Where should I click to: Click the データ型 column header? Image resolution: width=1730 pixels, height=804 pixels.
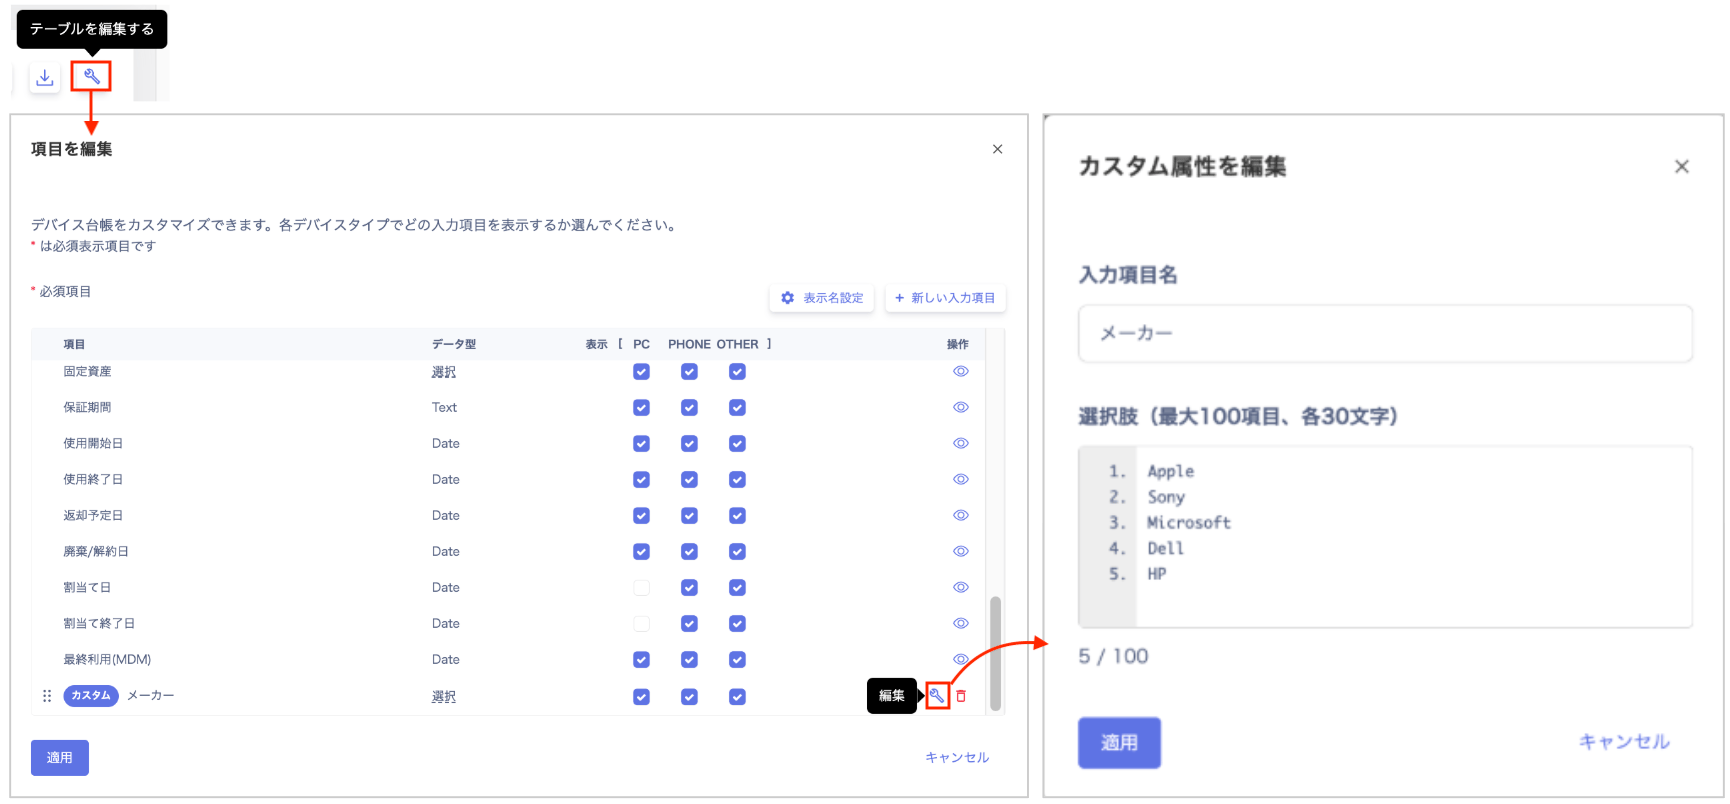pyautogui.click(x=454, y=344)
